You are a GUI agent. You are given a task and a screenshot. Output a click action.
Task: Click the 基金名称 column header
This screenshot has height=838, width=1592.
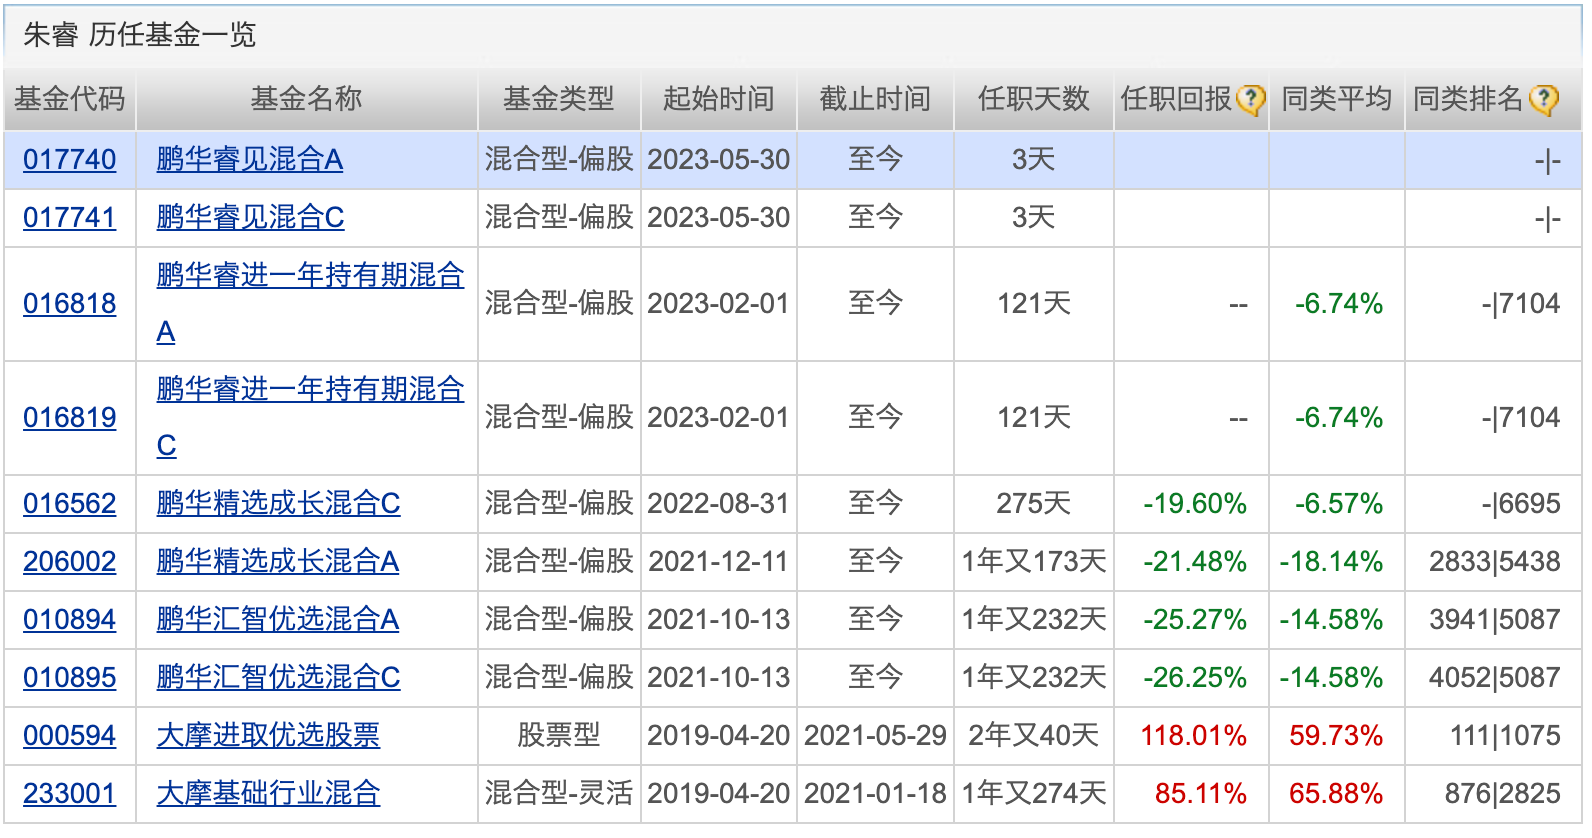[x=307, y=99]
